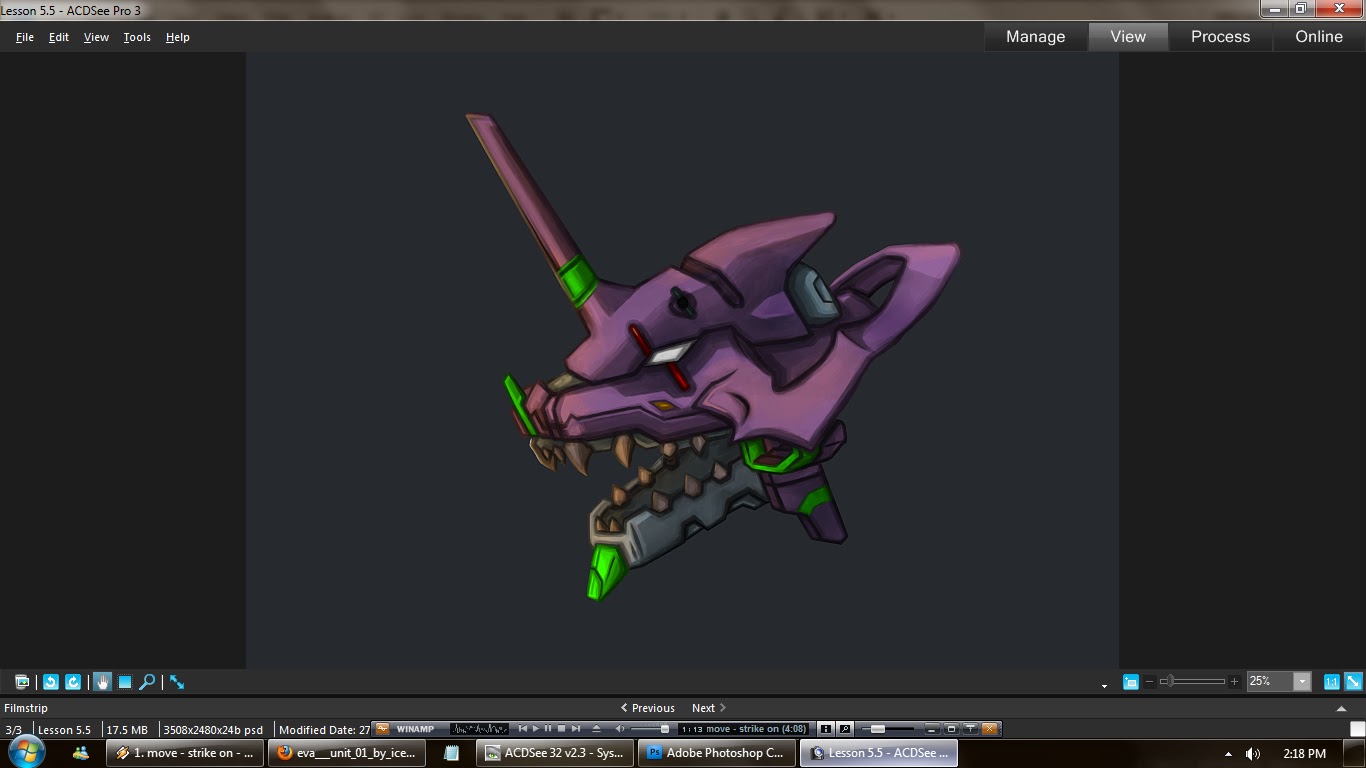Go to Previous image
1366x768 pixels.
click(647, 708)
